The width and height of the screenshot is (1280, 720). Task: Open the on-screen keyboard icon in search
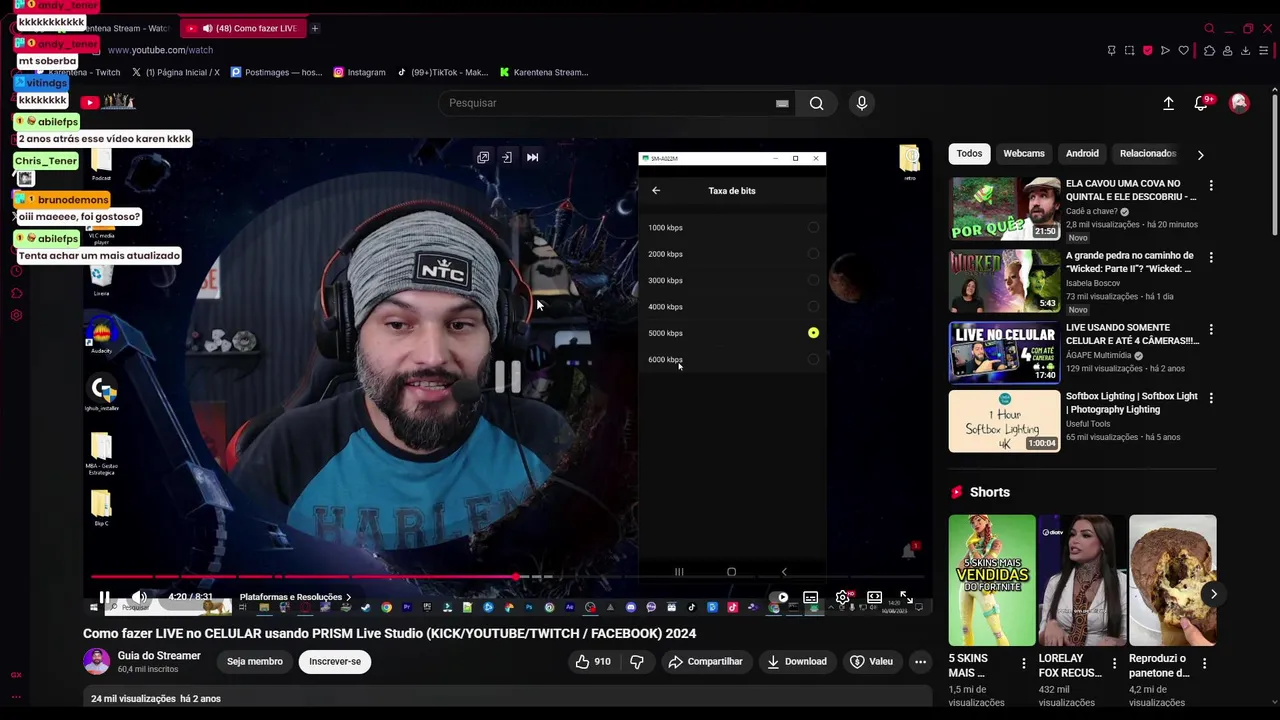click(782, 103)
